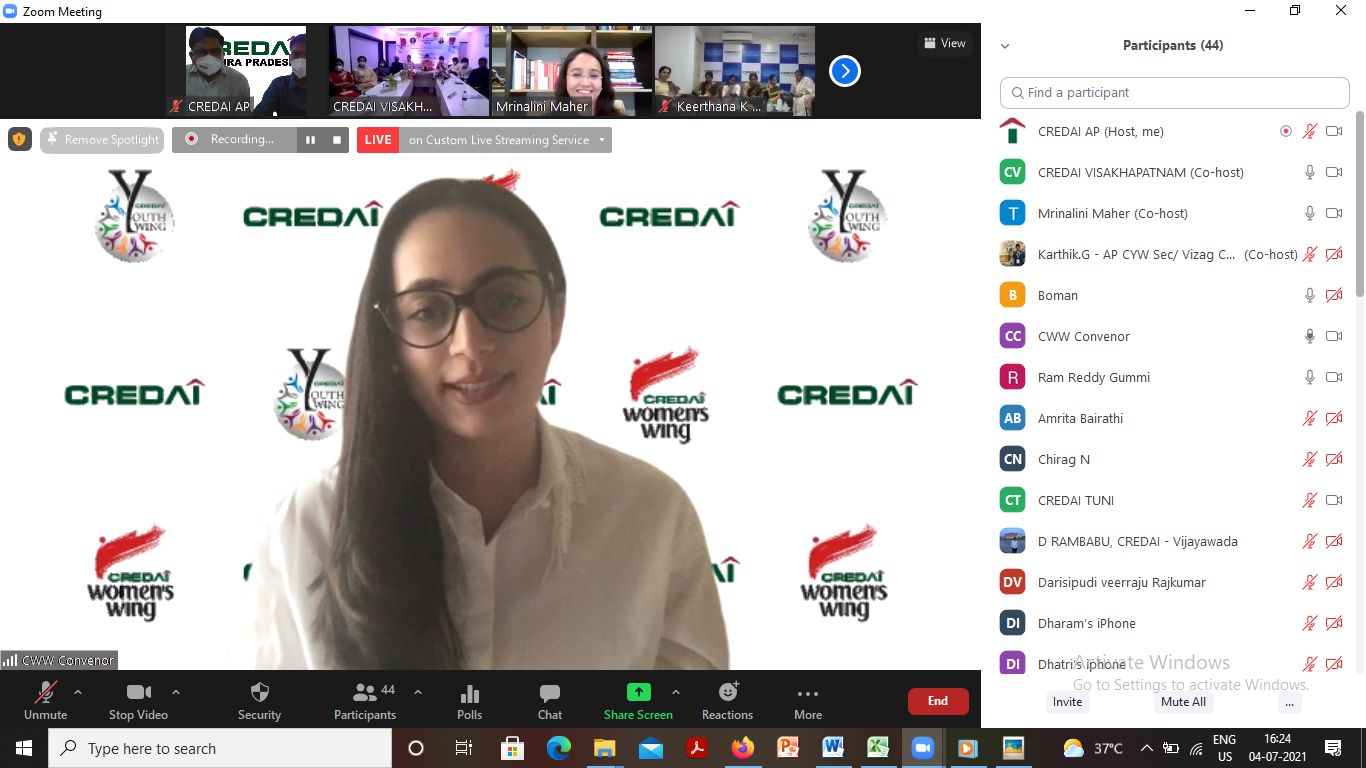Toggle the Participants panel
The image size is (1366, 768).
point(365,700)
